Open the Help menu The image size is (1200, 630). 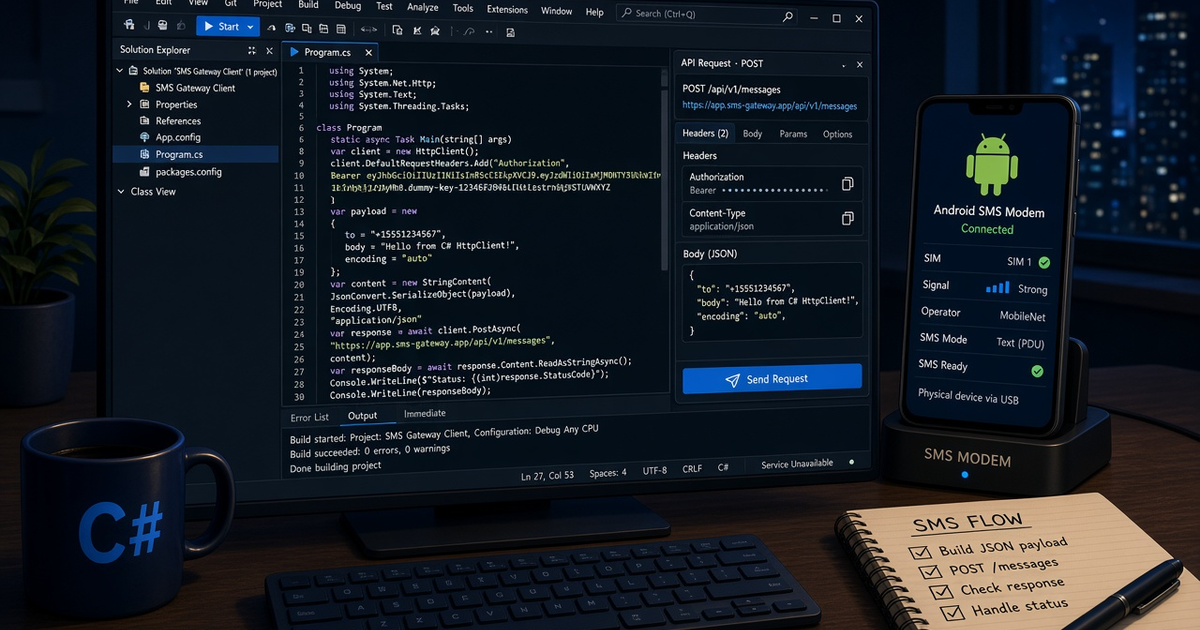595,12
